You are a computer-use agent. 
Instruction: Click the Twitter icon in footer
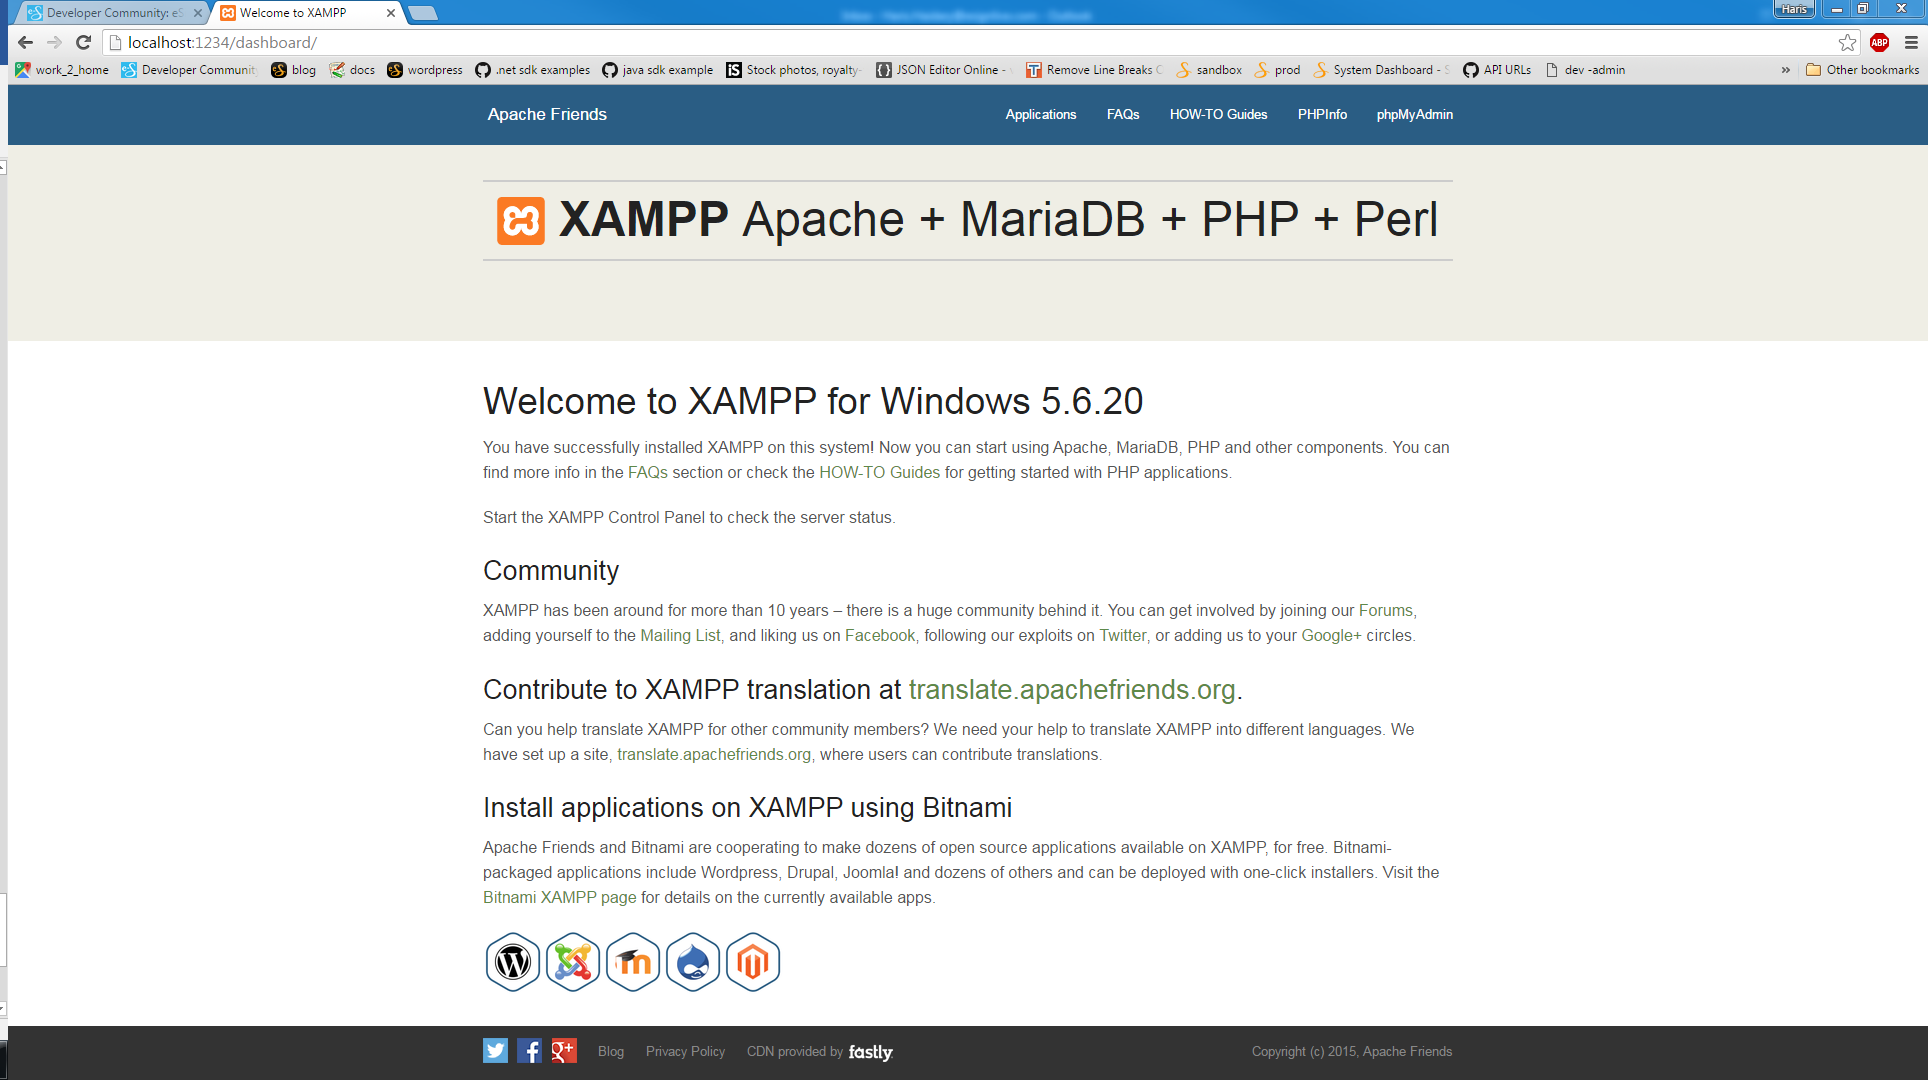click(x=495, y=1050)
